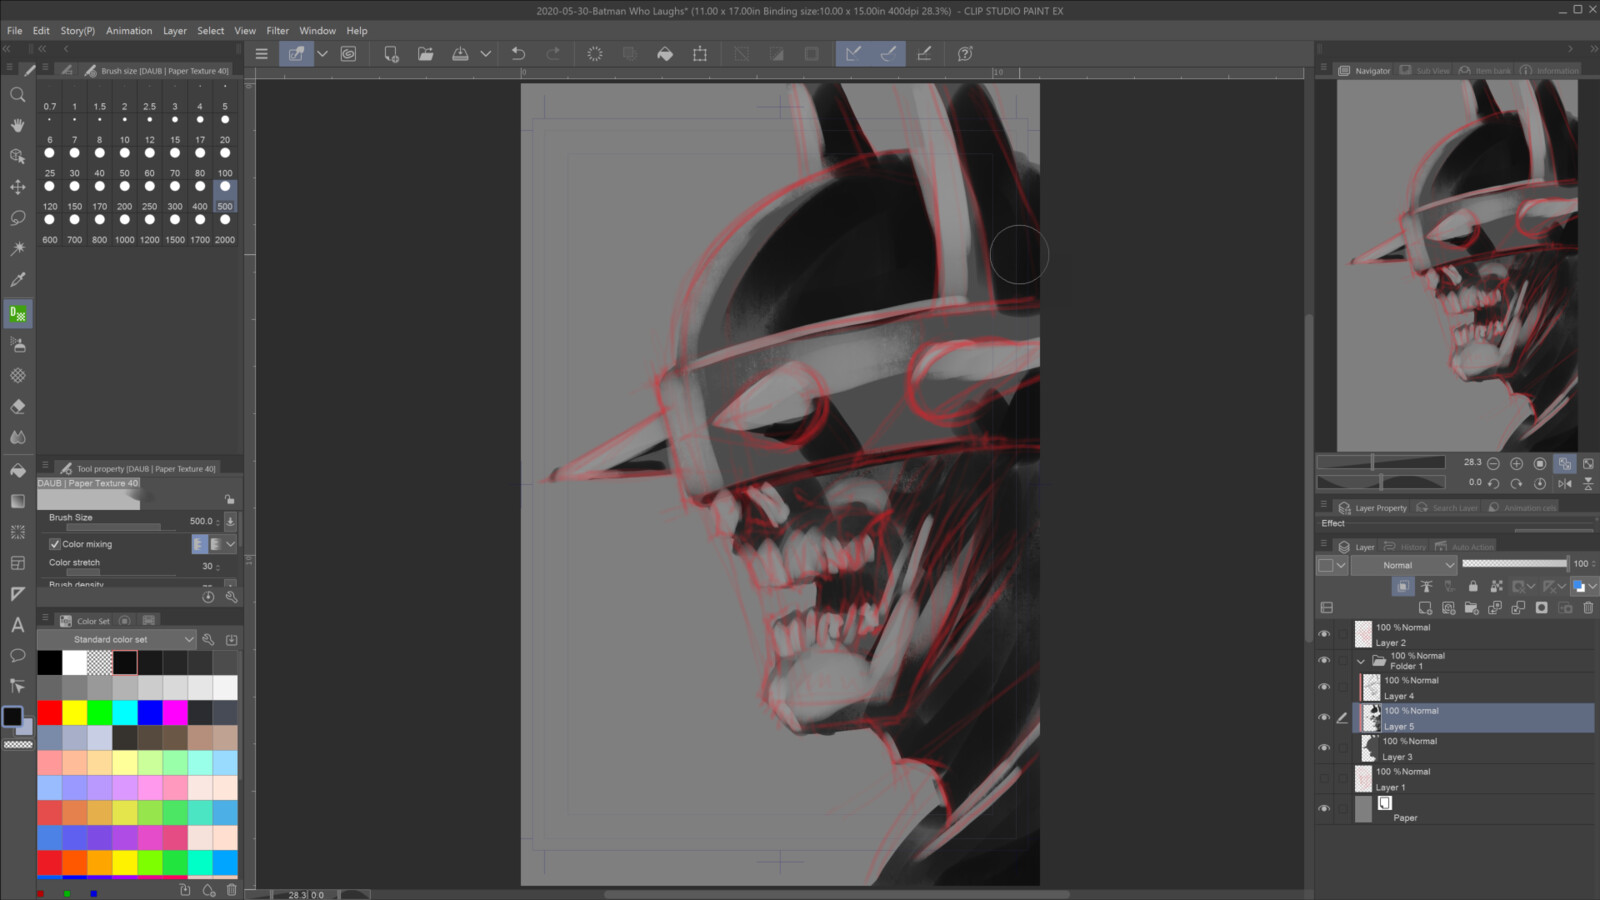This screenshot has height=900, width=1600.
Task: Open the Save options dropdown arrow
Action: [485, 54]
